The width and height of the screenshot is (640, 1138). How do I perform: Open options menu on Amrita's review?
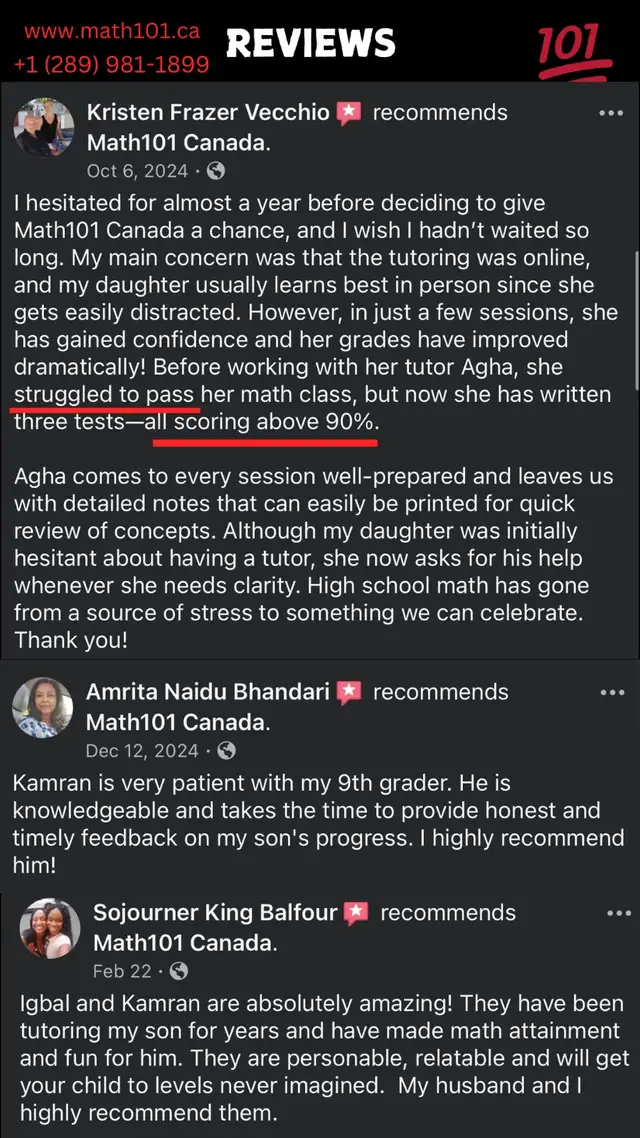pyautogui.click(x=612, y=692)
